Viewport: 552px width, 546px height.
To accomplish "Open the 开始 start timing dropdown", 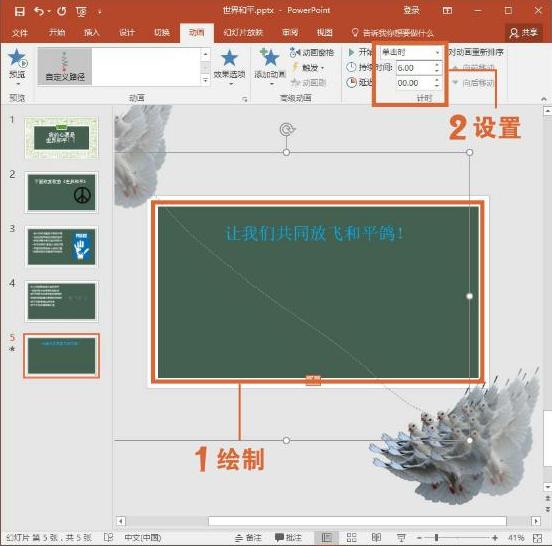I will (411, 52).
